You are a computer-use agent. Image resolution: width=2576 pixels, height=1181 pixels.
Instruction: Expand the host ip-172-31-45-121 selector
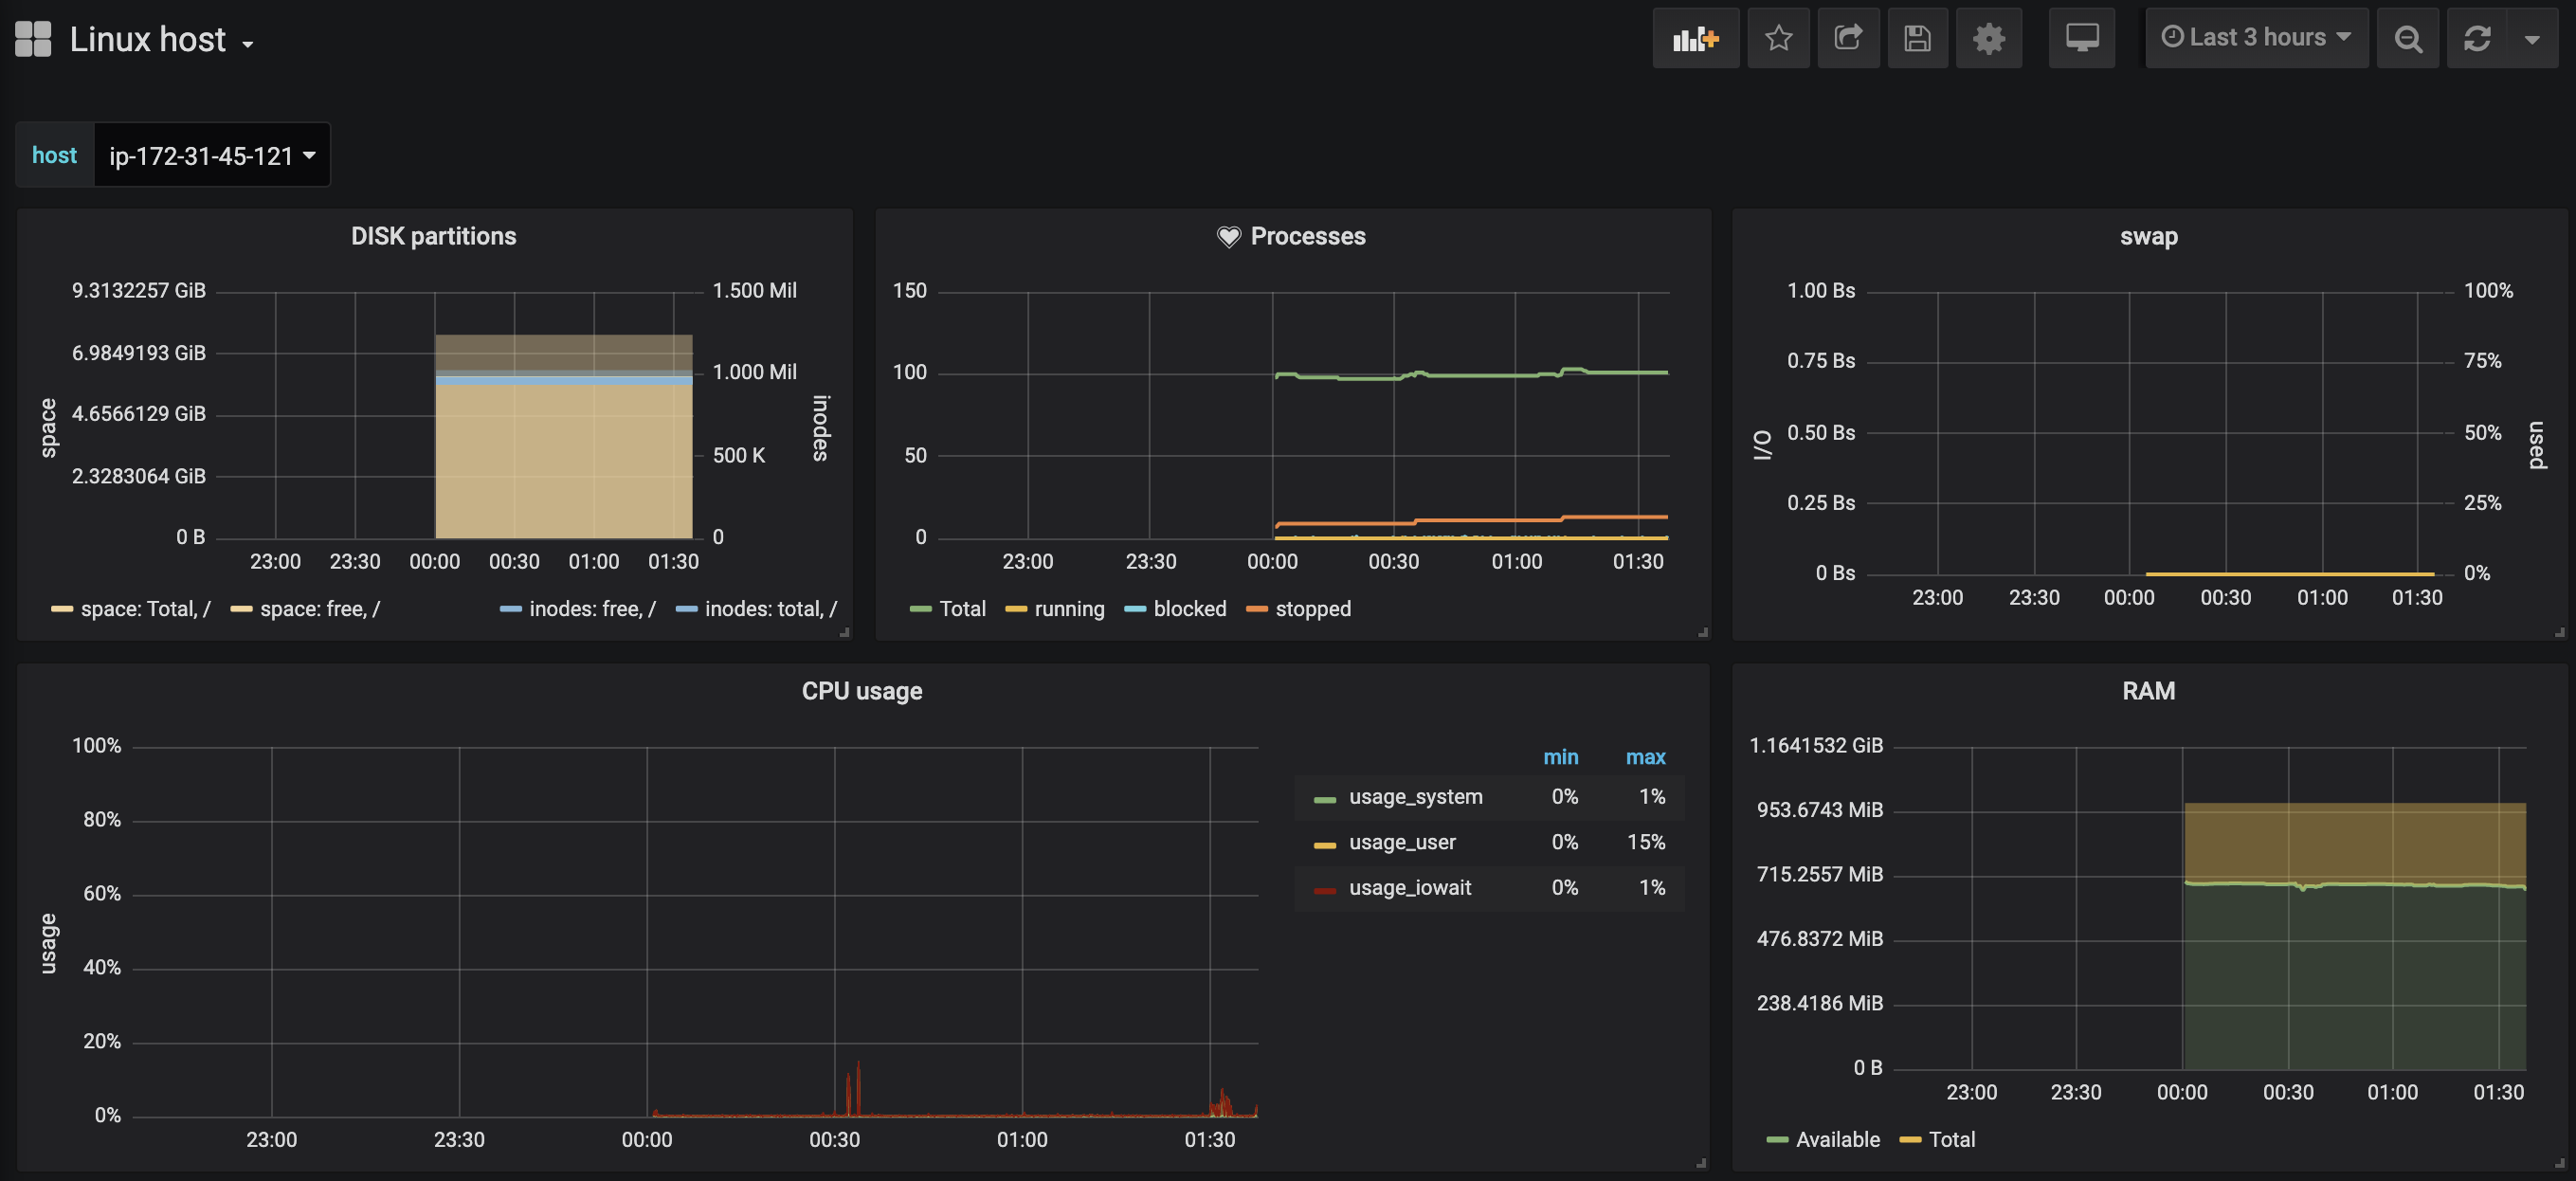pos(211,155)
